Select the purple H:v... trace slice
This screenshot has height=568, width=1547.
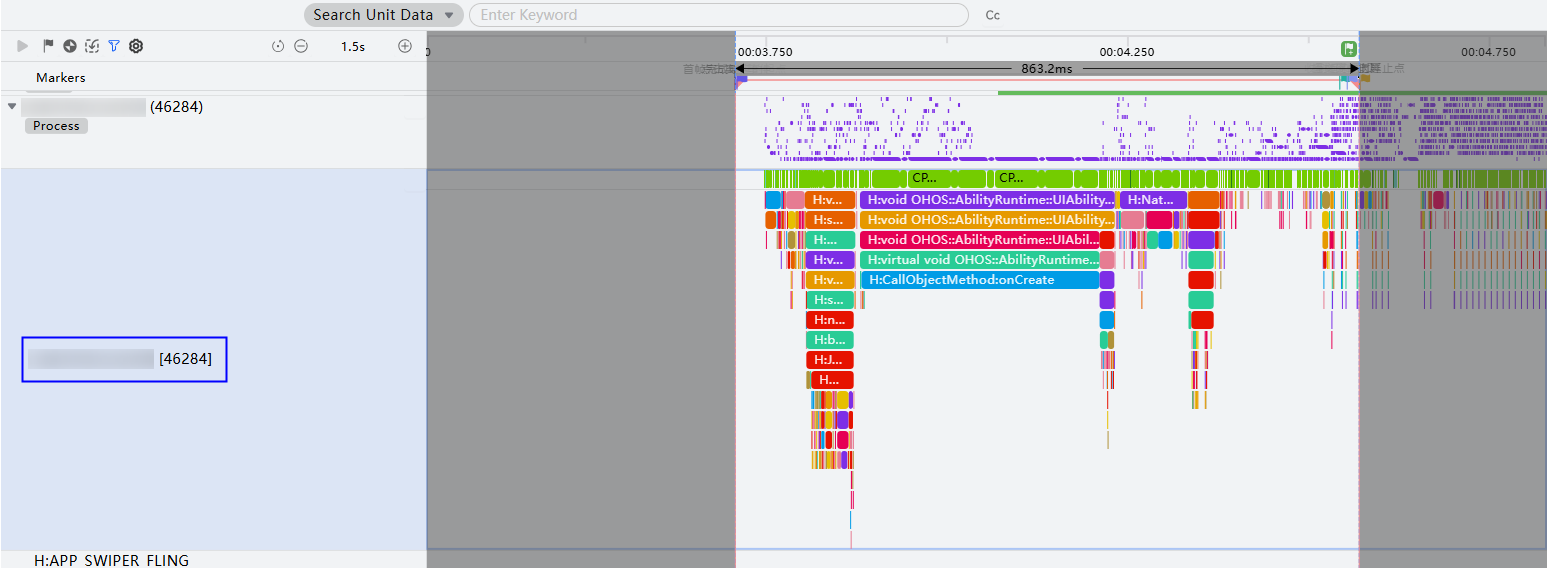click(x=830, y=260)
